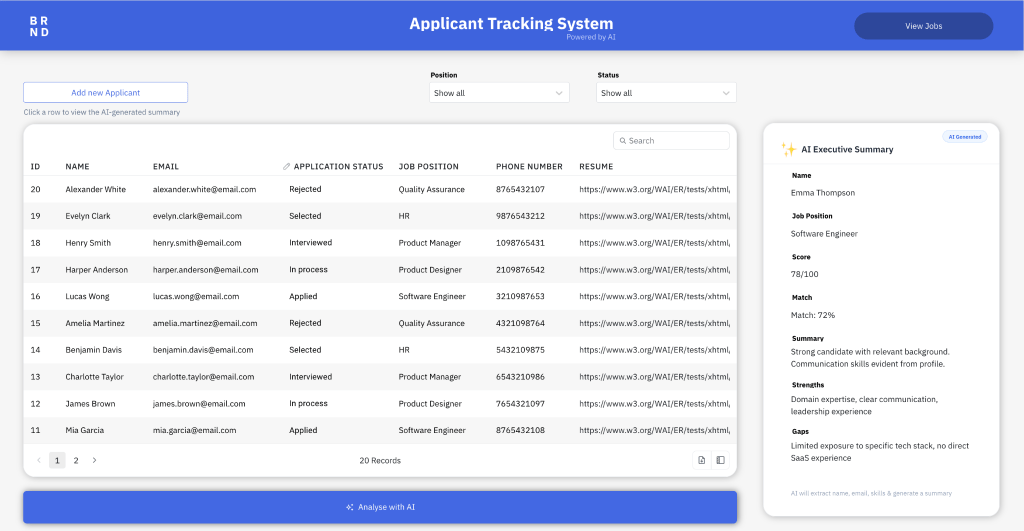Select Charlotte Taylor name cell
The image size is (1024, 531).
94,377
